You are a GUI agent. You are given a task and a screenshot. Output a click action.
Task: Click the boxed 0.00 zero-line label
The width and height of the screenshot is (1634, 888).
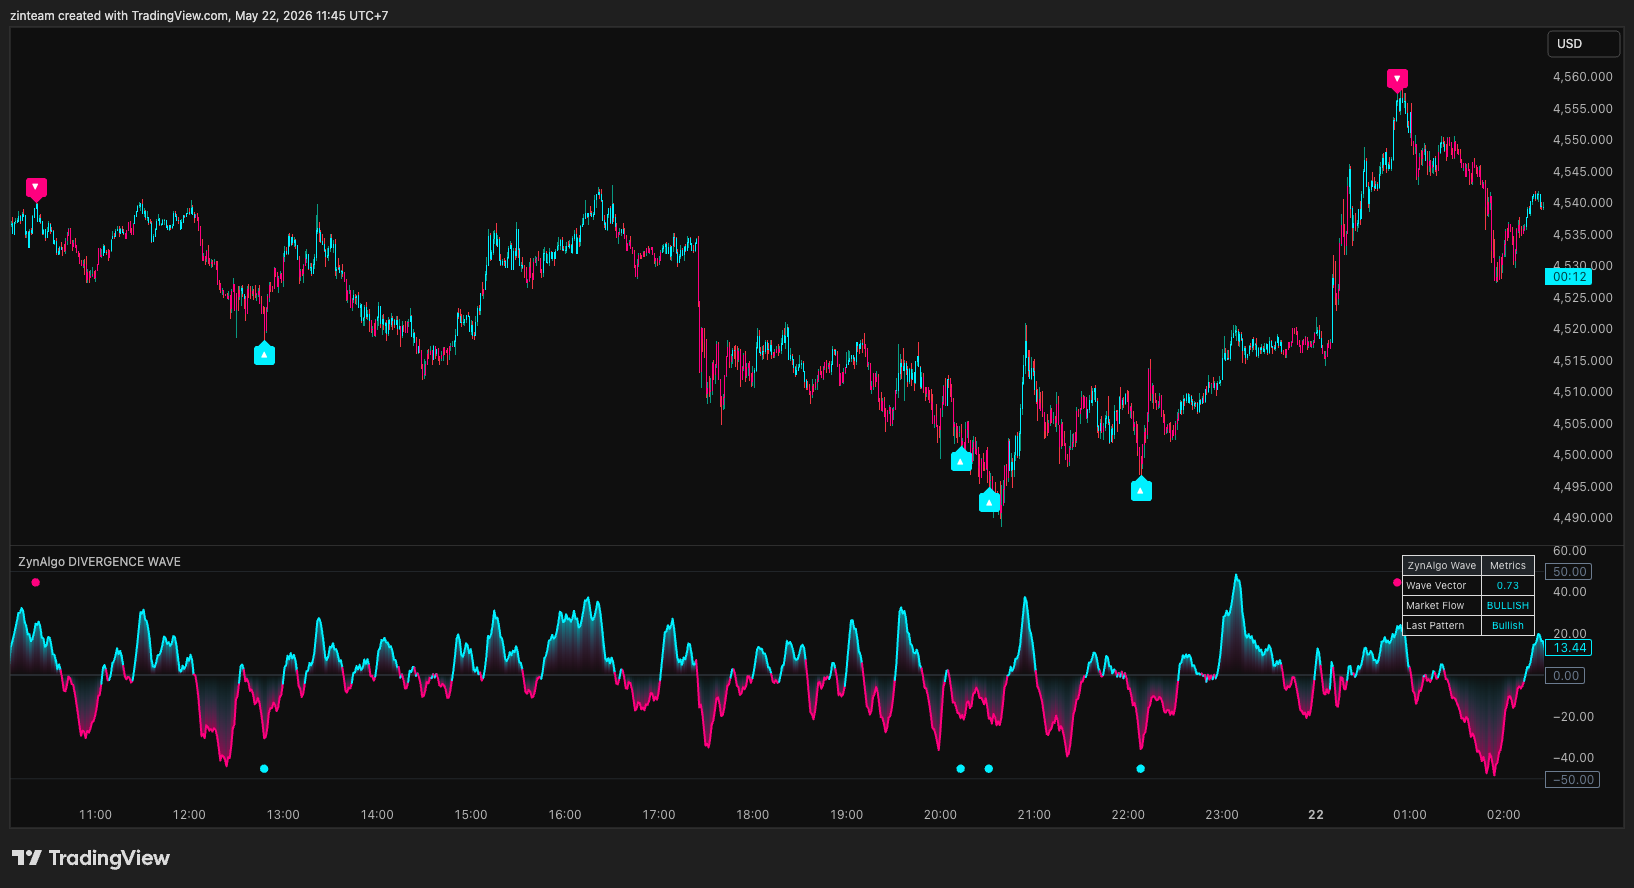coord(1565,676)
